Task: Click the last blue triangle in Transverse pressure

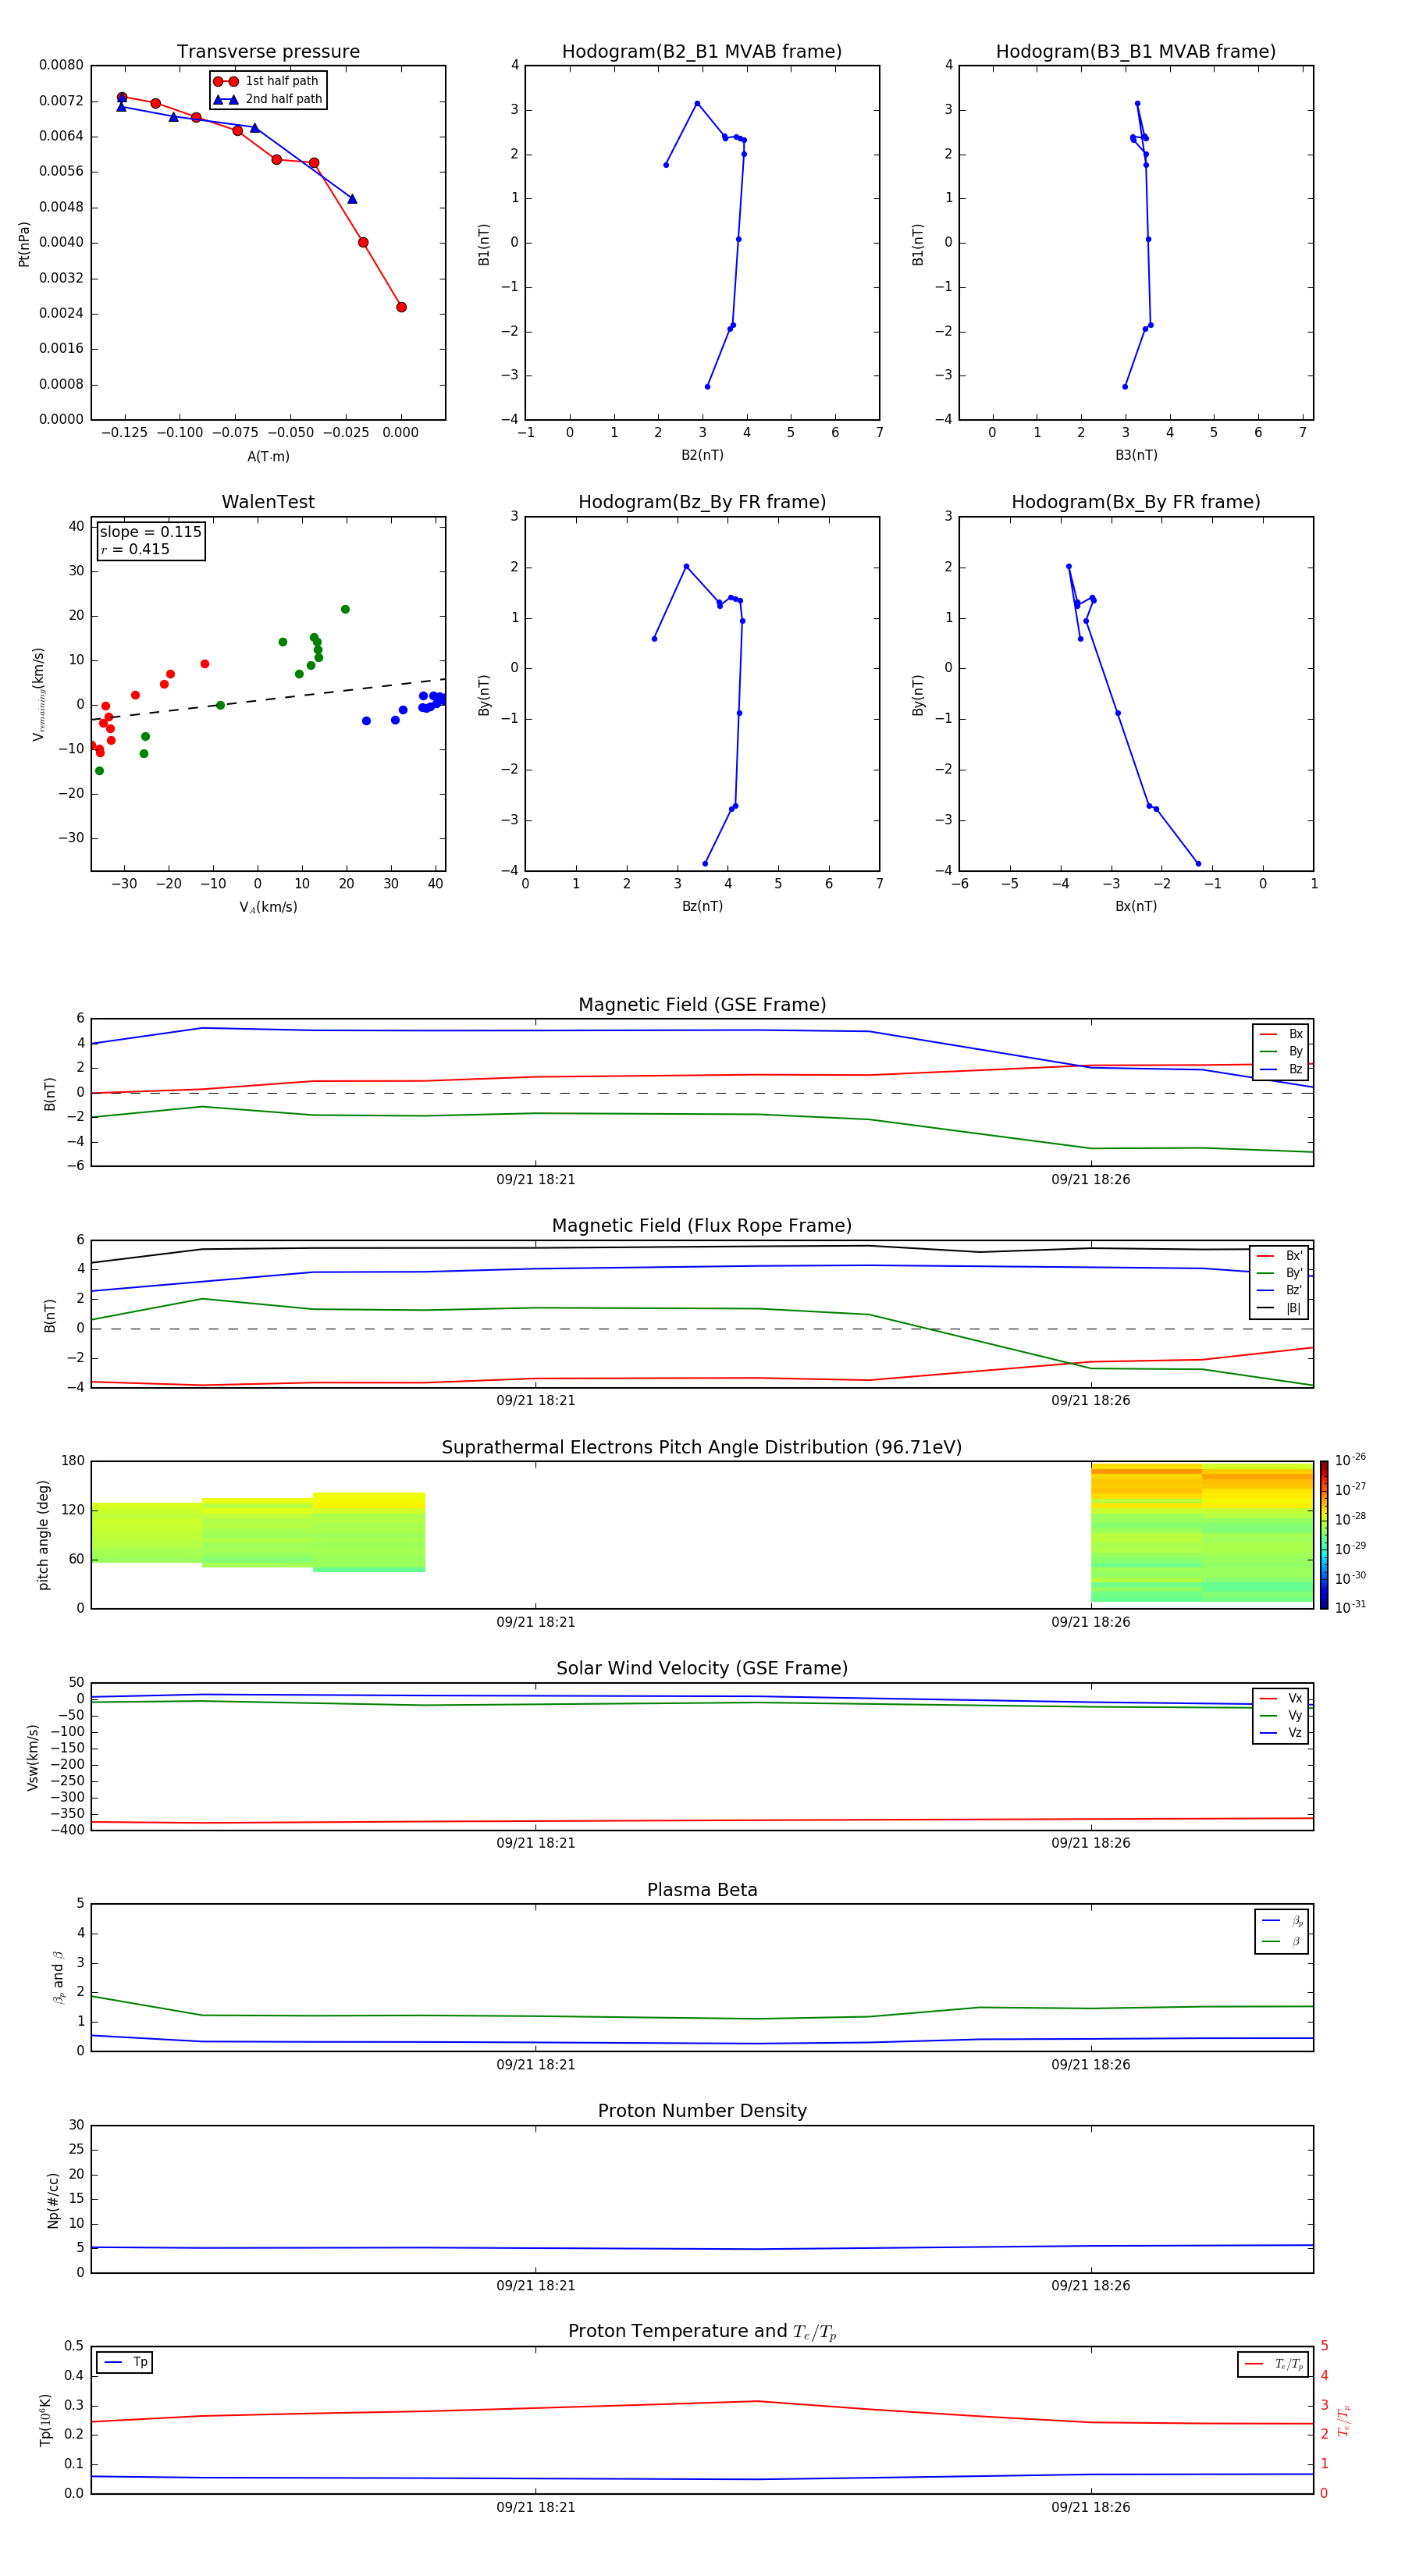Action: (352, 199)
